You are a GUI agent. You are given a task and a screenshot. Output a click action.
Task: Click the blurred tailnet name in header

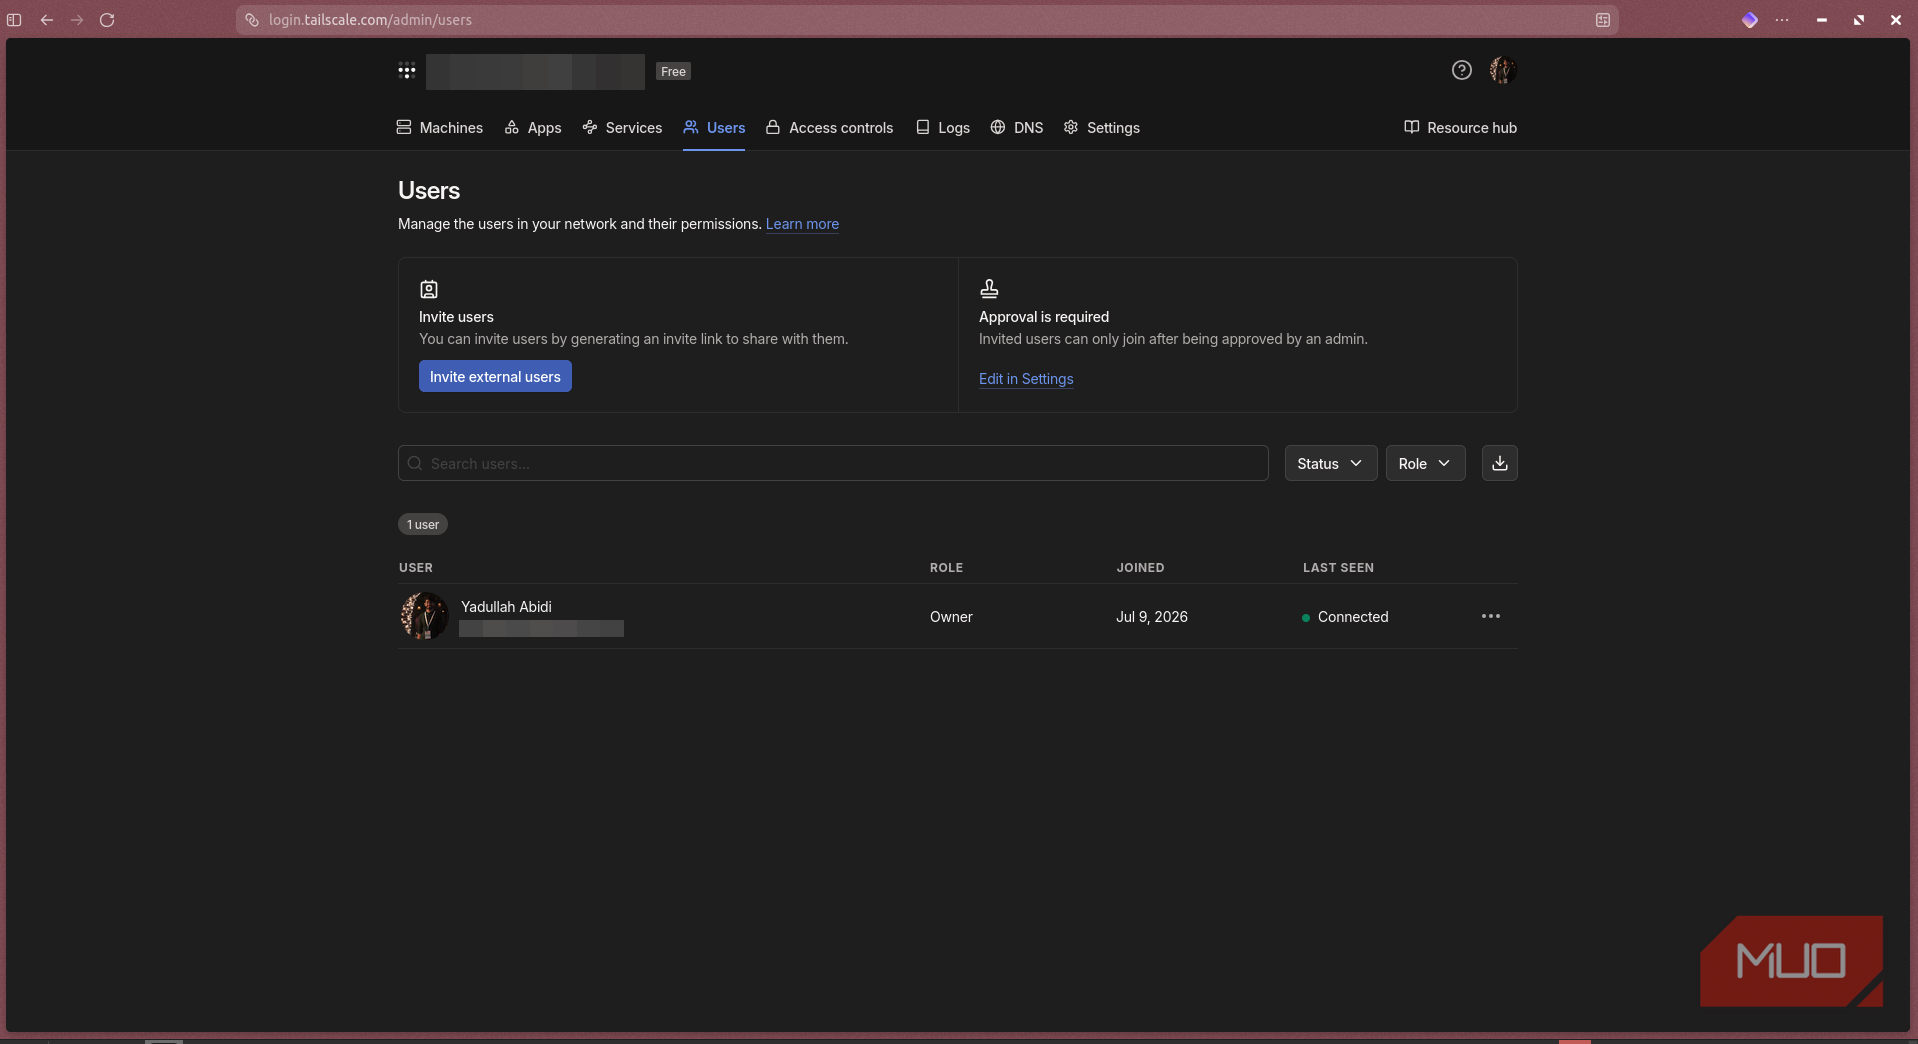click(x=535, y=71)
